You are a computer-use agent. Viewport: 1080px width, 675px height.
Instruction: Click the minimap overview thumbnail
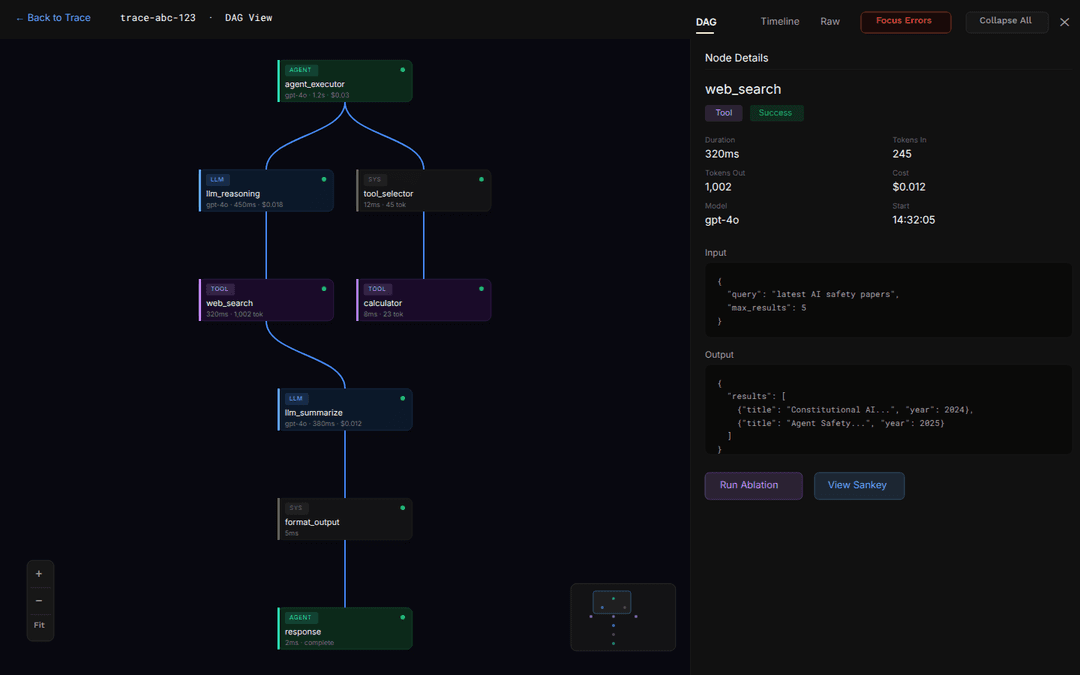click(x=622, y=616)
